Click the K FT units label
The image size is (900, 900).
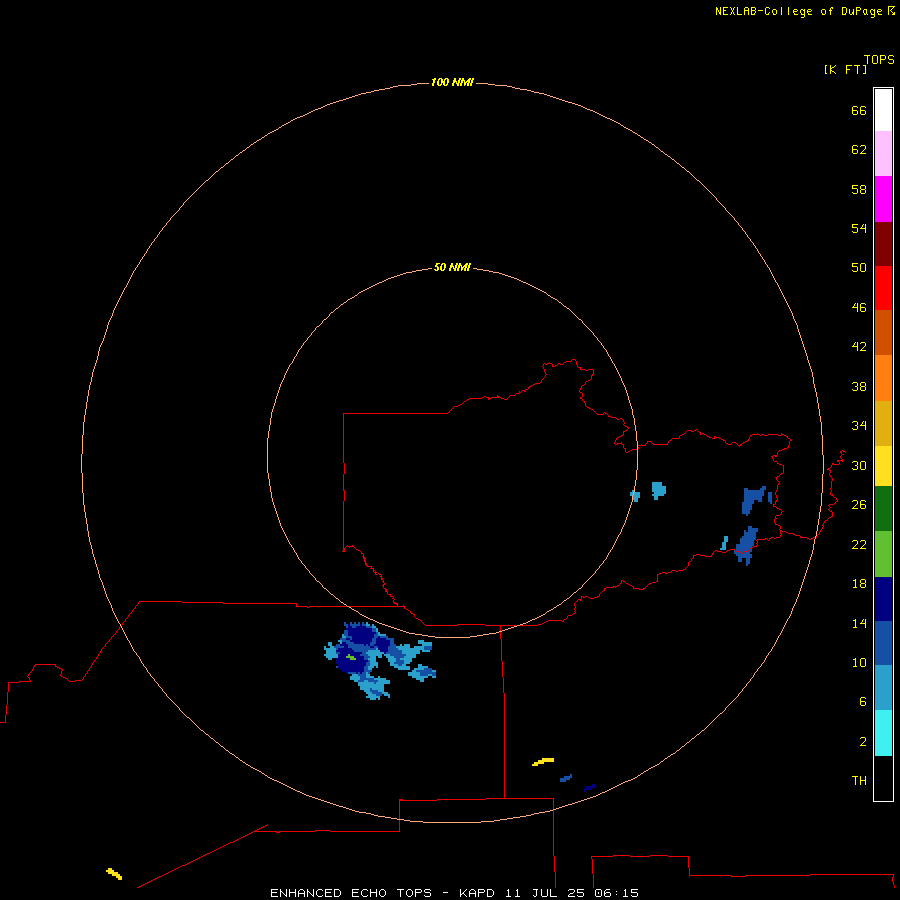click(x=845, y=69)
